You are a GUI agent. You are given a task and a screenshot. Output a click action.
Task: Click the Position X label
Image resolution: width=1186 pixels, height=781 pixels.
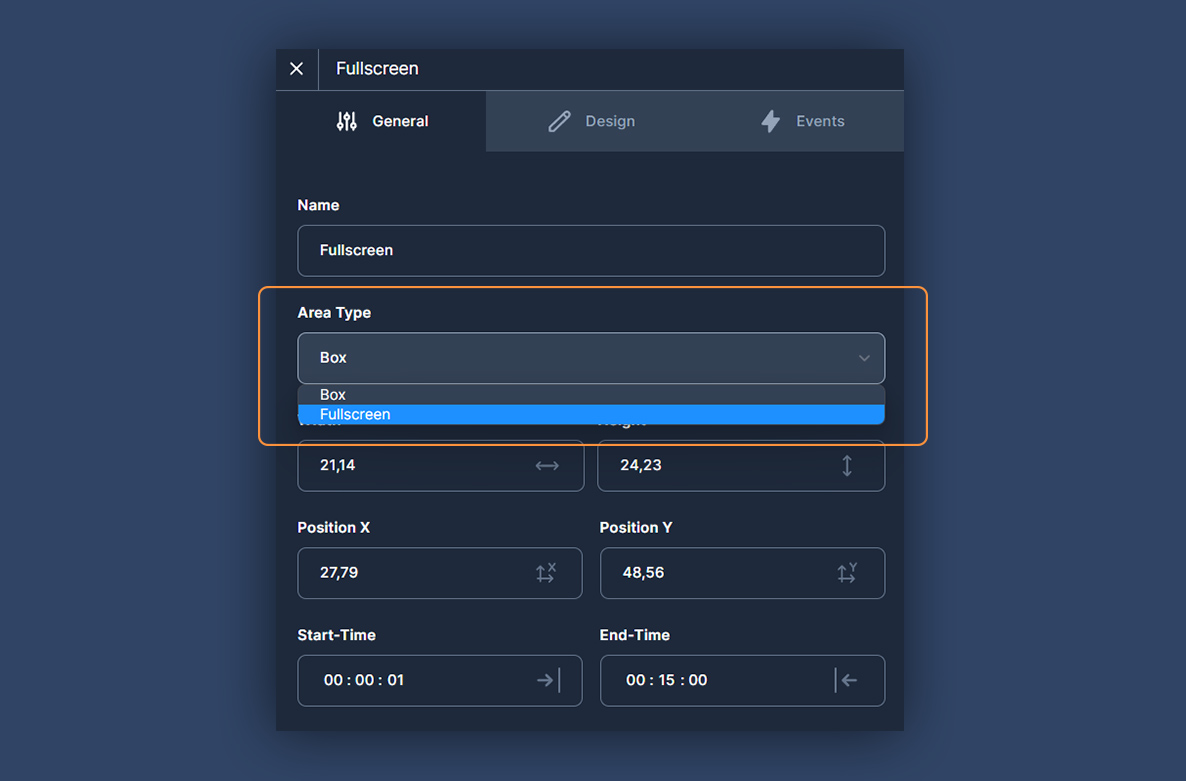coord(334,528)
